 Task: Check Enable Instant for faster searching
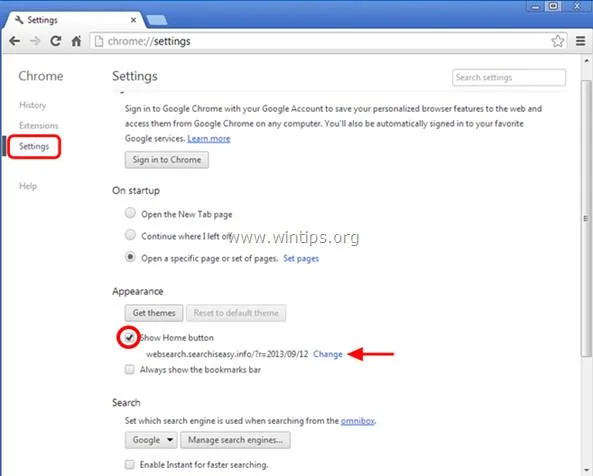[129, 464]
